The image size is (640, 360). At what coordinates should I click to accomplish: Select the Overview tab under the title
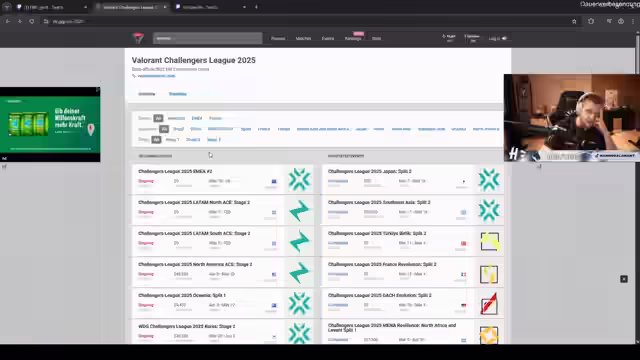click(147, 94)
